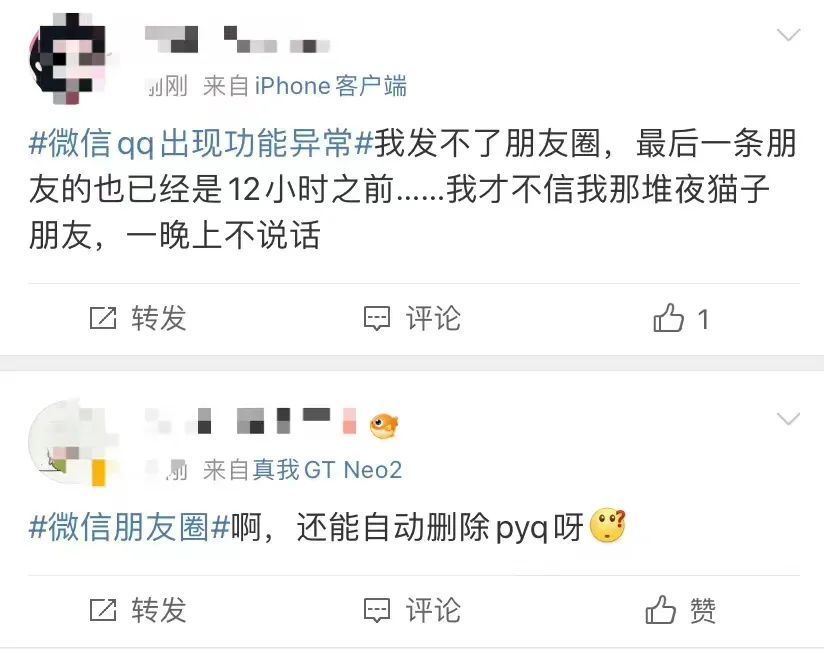Image resolution: width=824 pixels, height=649 pixels.
Task: Tap the comment bubble icon on second post
Action: (x=377, y=610)
